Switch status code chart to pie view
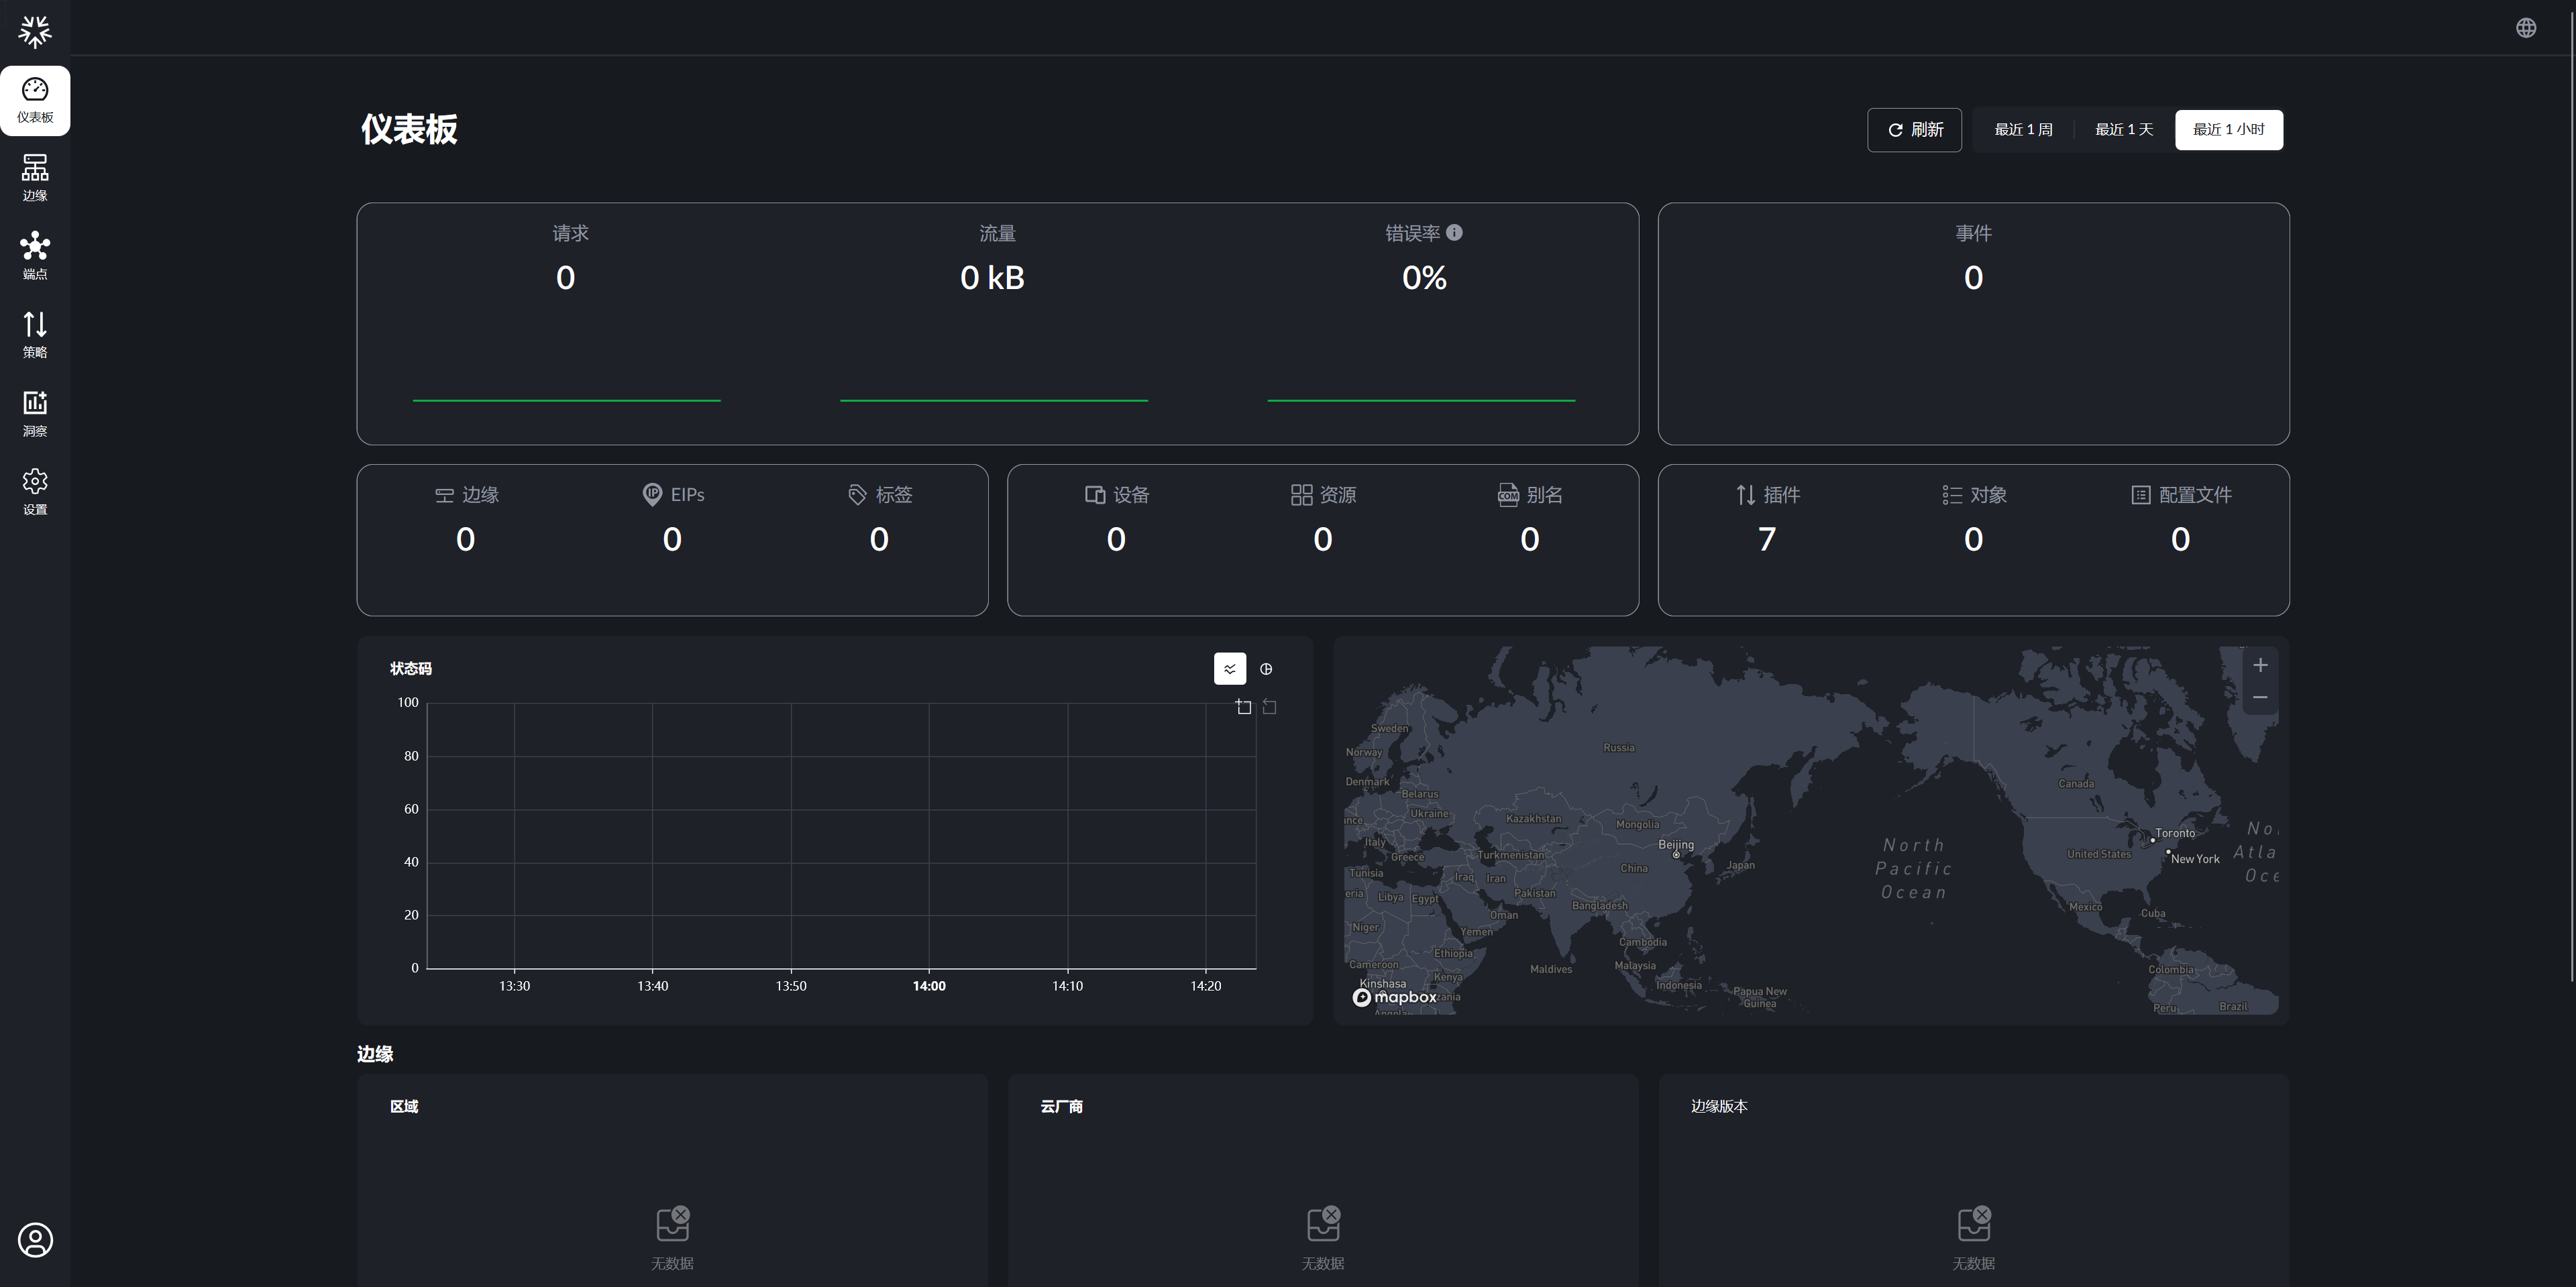The height and width of the screenshot is (1287, 2576). pos(1266,669)
